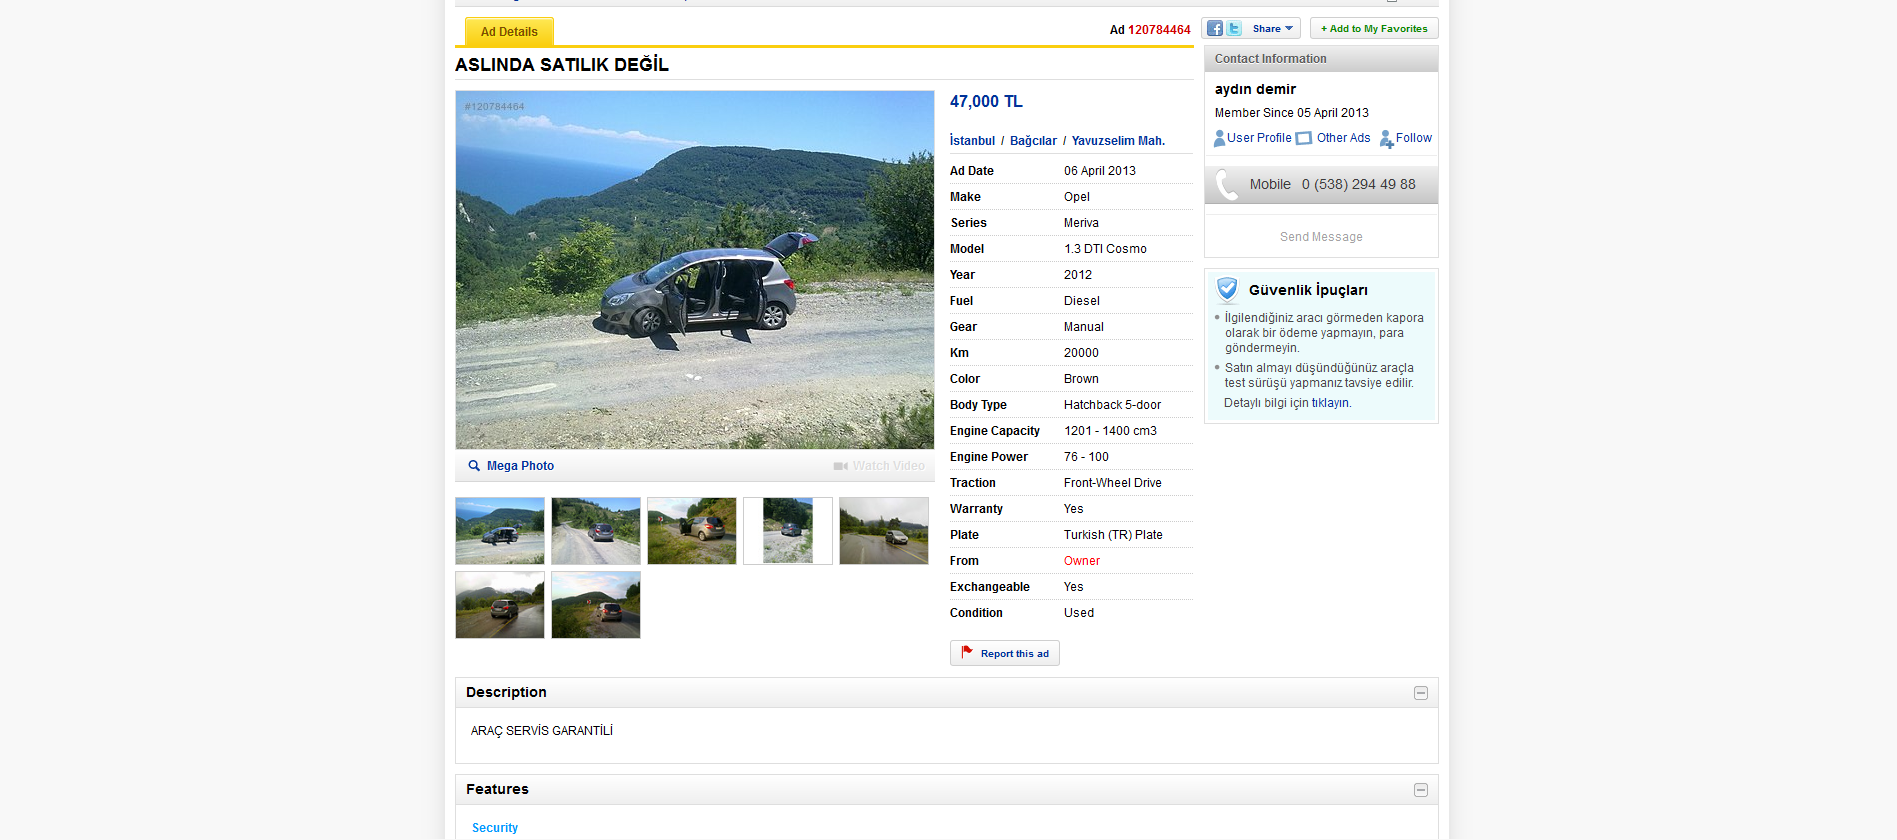
Task: Click the Other Ads window icon
Action: (1304, 139)
